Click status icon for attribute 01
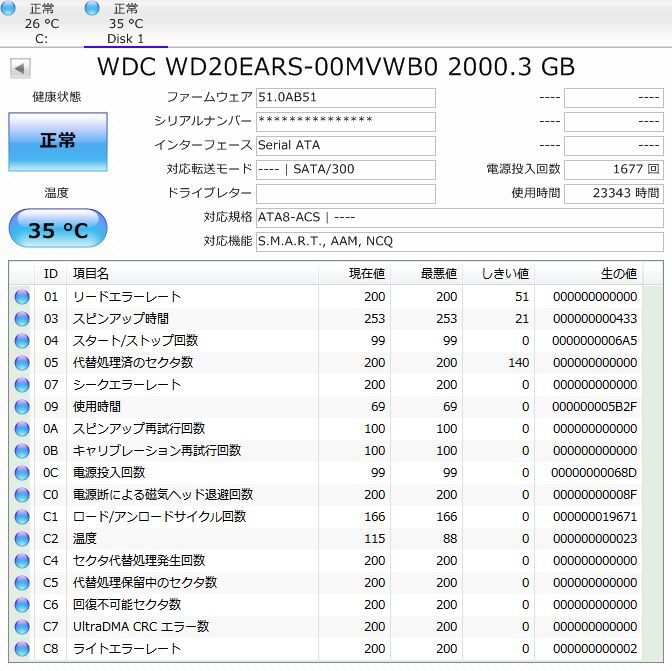 (x=22, y=297)
